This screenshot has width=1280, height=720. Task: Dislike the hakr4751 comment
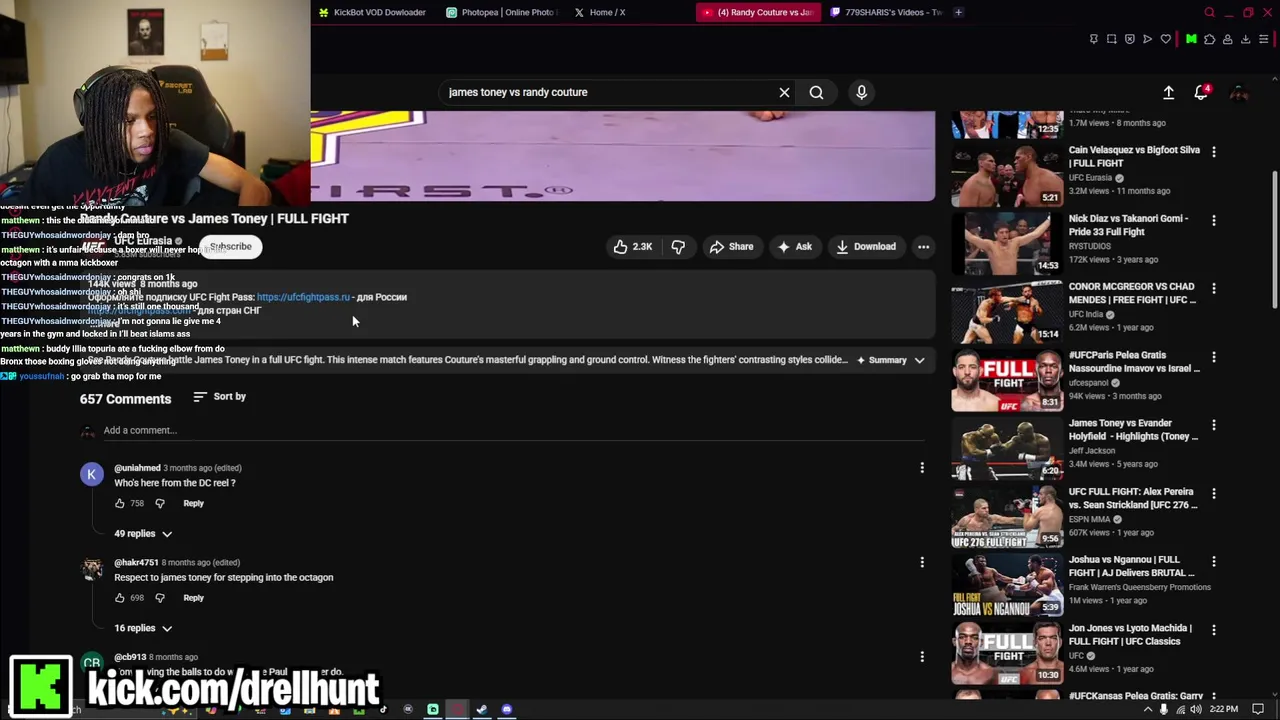159,598
